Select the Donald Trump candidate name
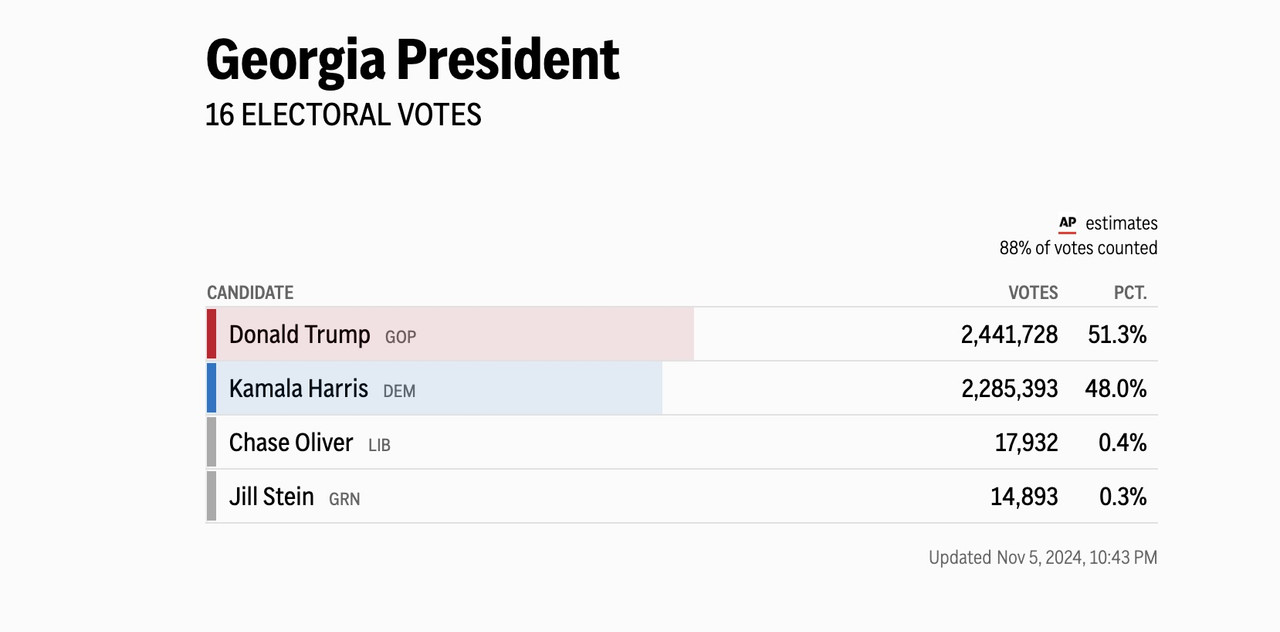This screenshot has height=632, width=1280. pos(299,335)
